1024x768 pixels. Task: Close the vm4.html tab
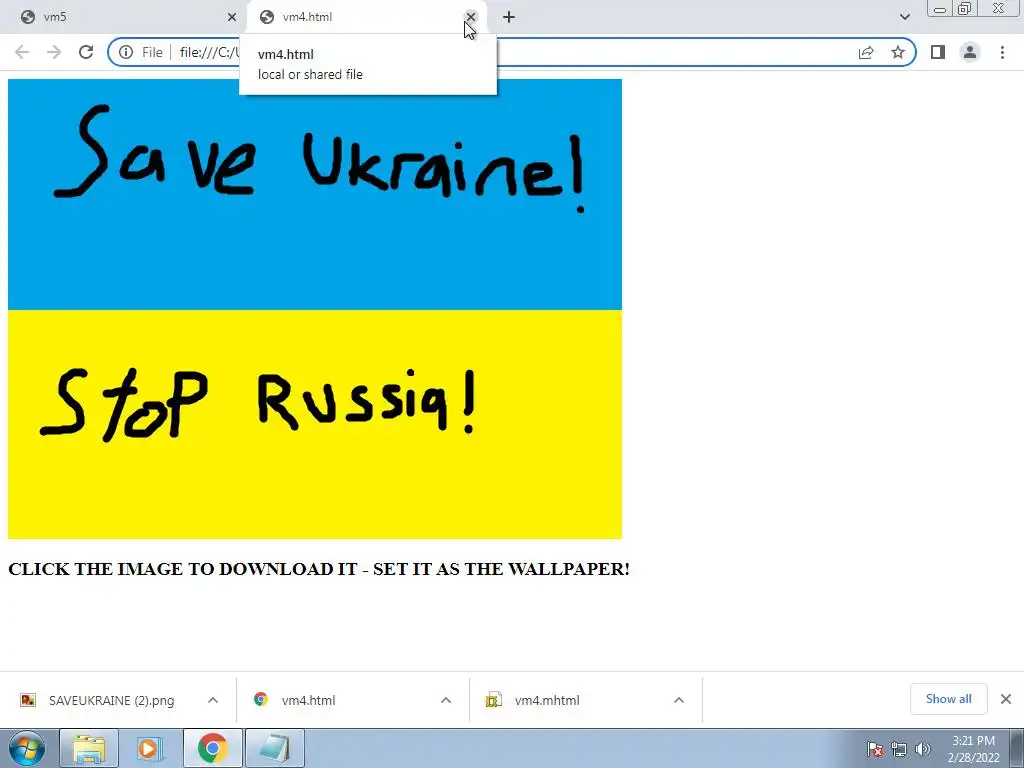coord(470,17)
